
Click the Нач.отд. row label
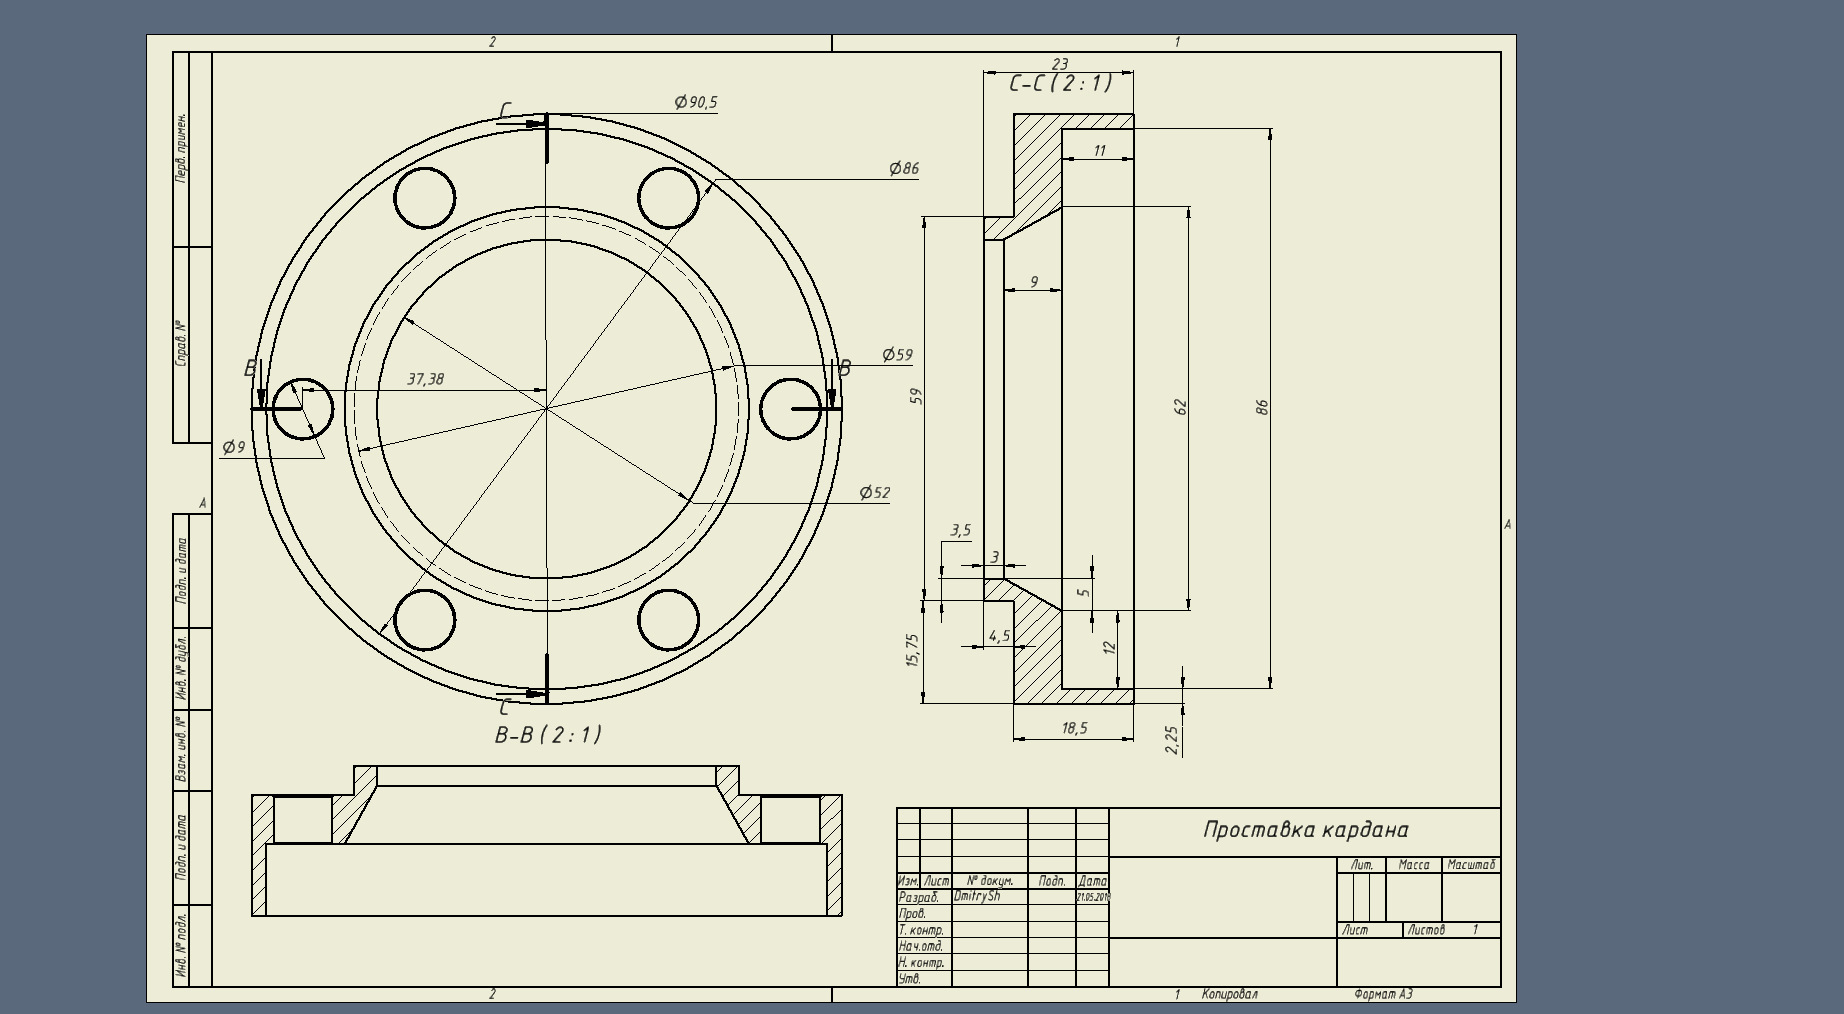tap(921, 946)
